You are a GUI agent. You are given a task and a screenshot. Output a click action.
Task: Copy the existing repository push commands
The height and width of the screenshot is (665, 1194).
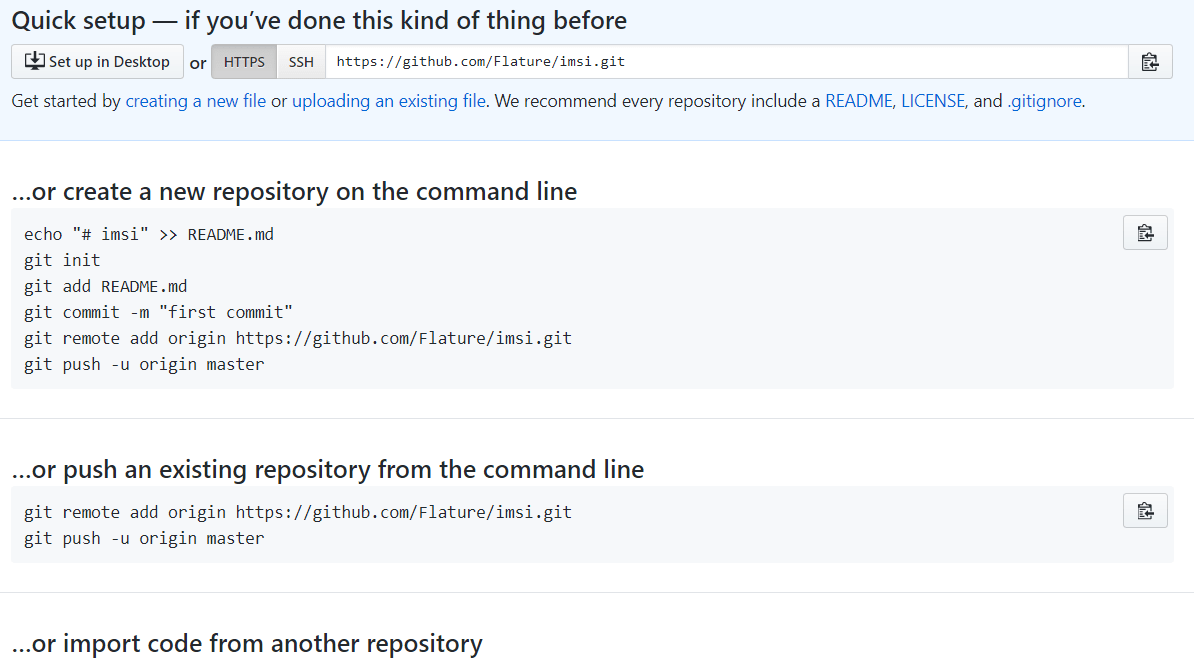click(x=1145, y=510)
